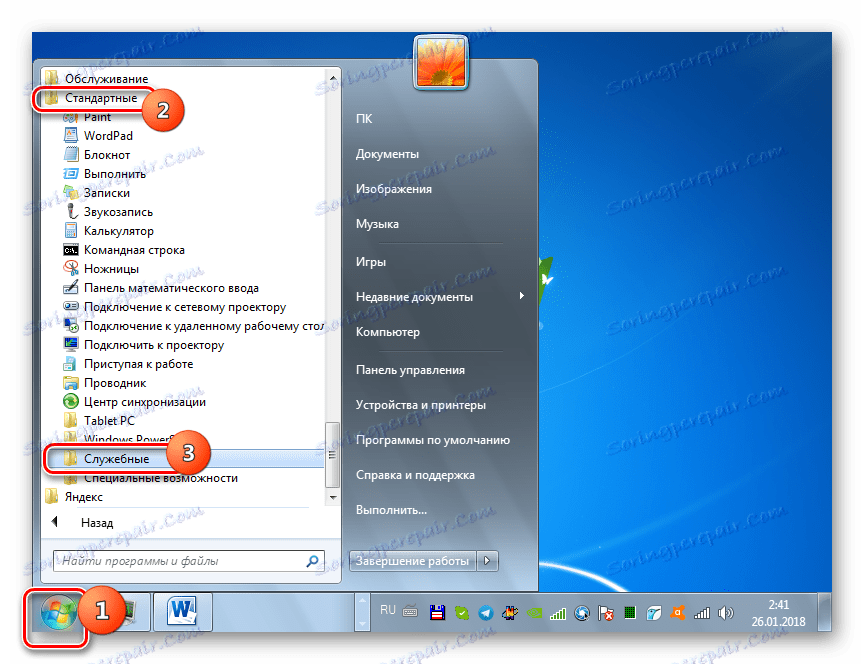Open Панель управления
Image resolution: width=864 pixels, height=664 pixels.
pyautogui.click(x=411, y=370)
